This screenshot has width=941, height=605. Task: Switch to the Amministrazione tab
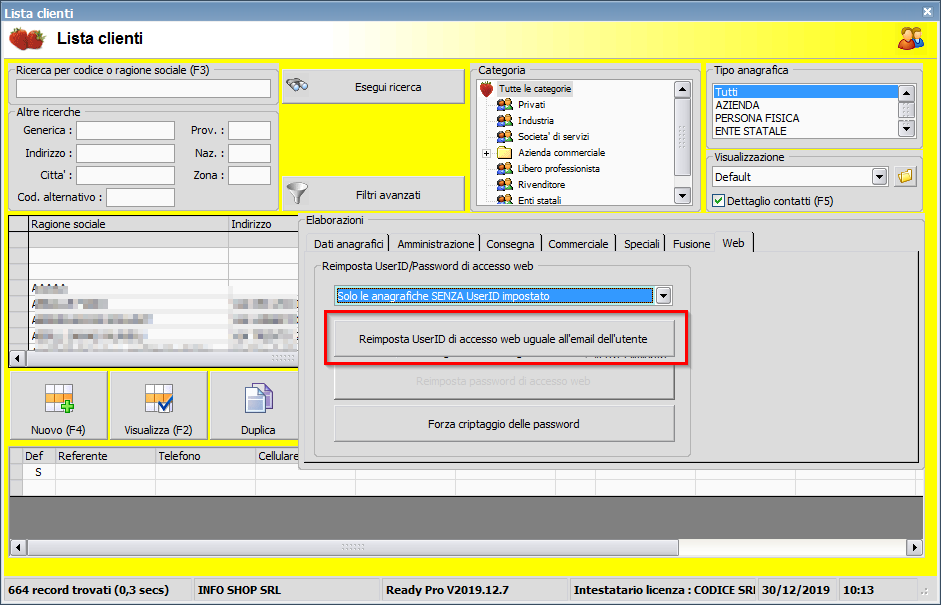tap(436, 244)
